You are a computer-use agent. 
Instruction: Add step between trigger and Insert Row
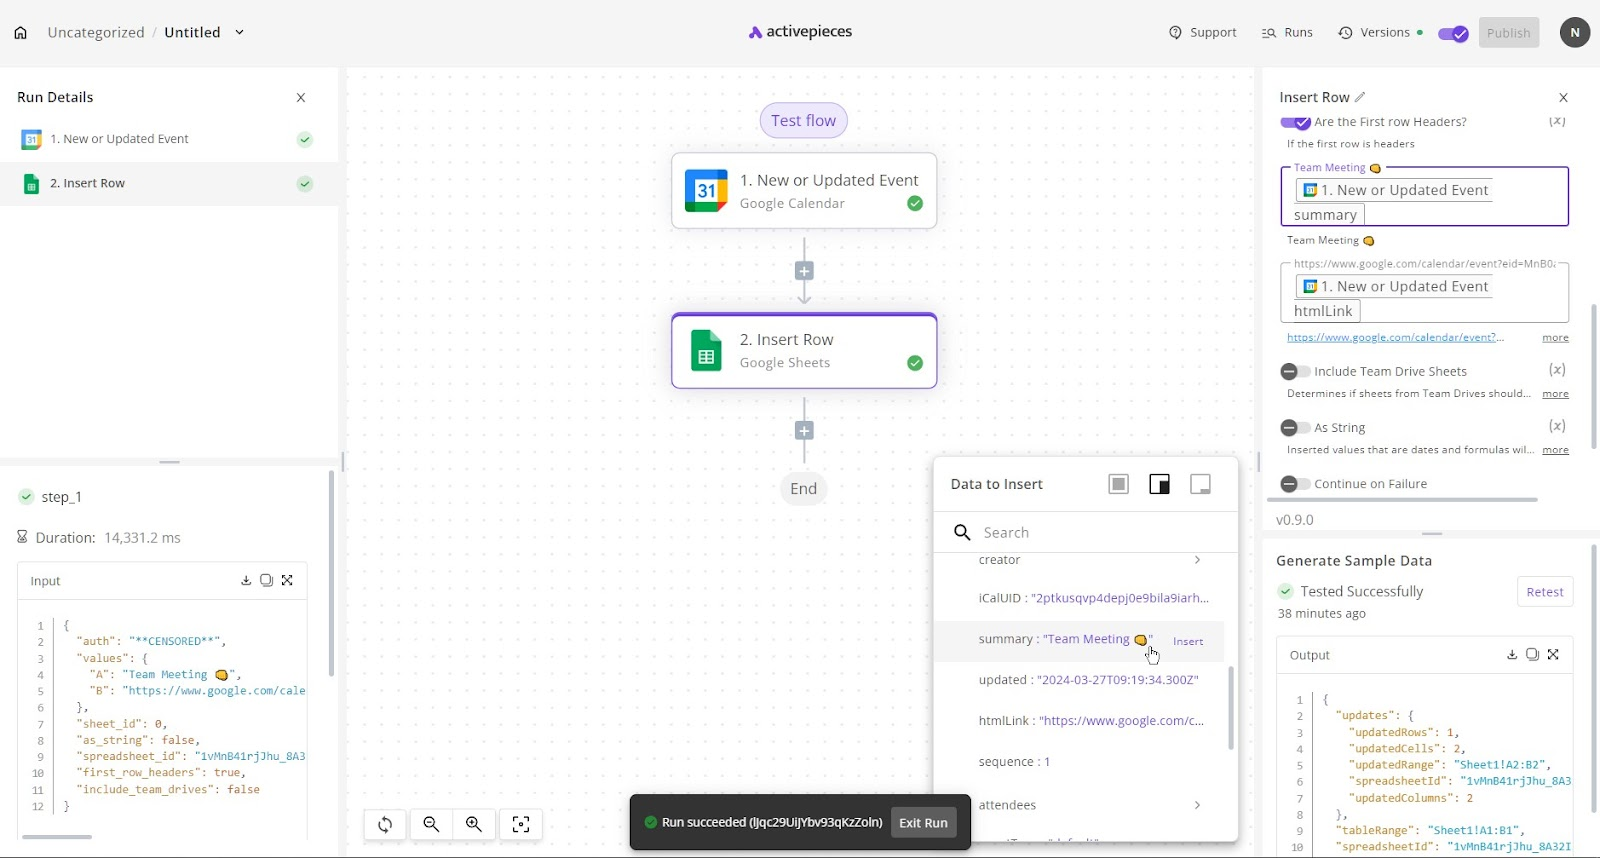coord(804,271)
